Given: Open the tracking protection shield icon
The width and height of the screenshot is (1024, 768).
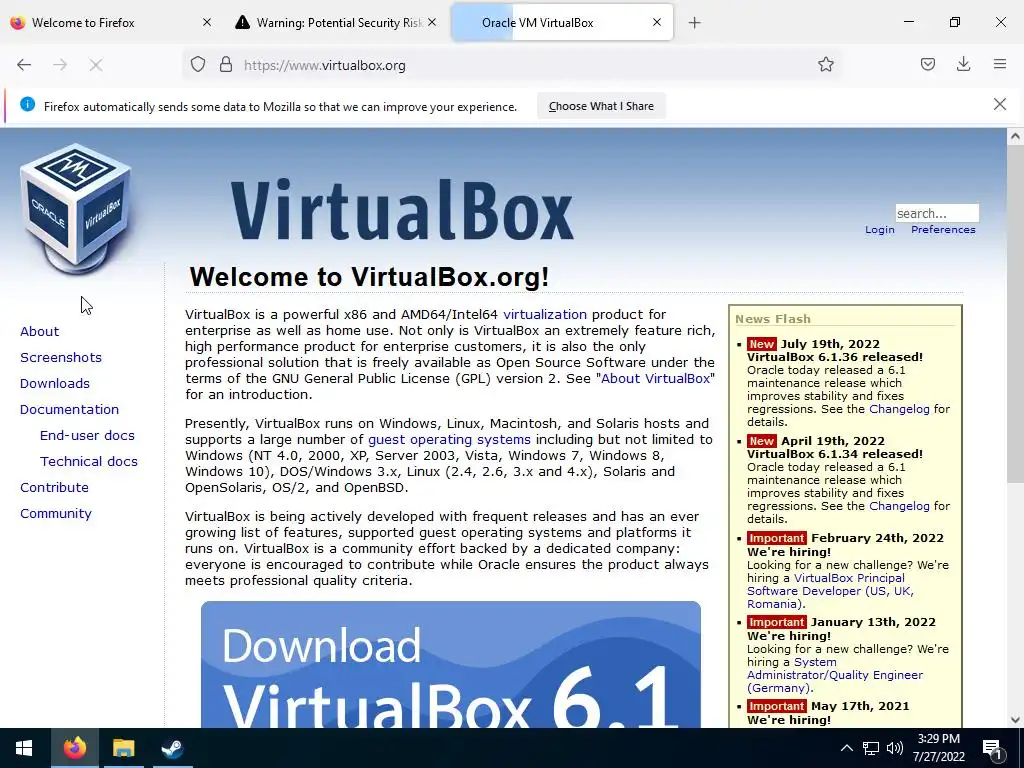Looking at the screenshot, I should coord(198,65).
